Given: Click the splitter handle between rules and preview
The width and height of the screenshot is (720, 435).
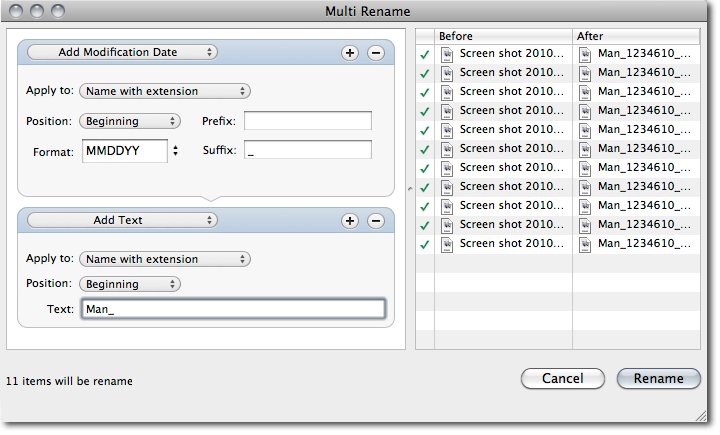Looking at the screenshot, I should [x=410, y=188].
